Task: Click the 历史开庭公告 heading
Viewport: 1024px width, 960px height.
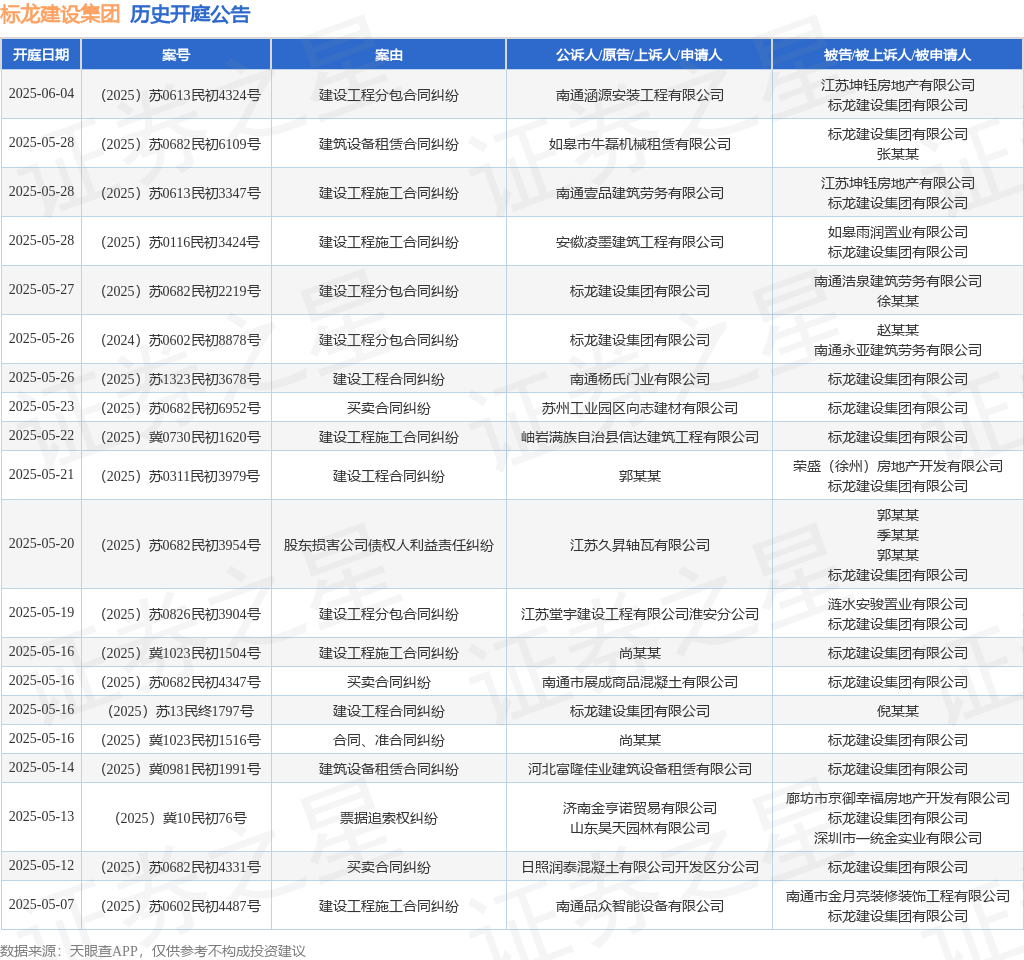Action: [x=189, y=14]
